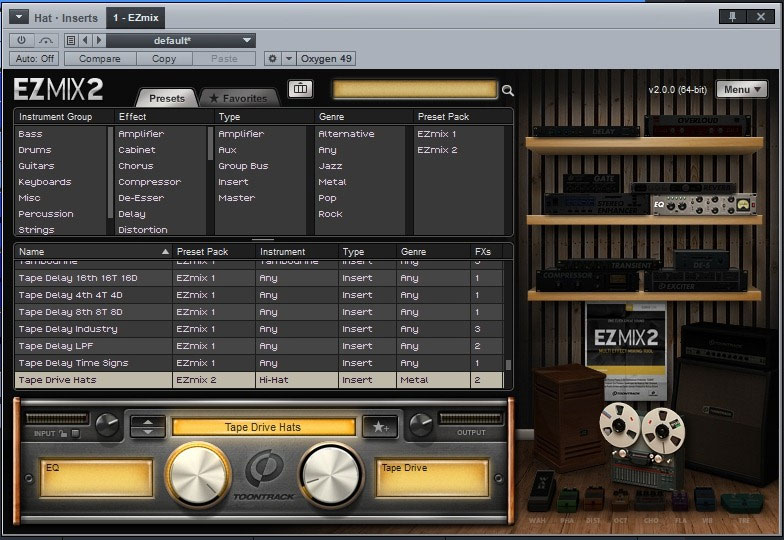Click the Tape Drive Hats preset name display

pos(263,427)
